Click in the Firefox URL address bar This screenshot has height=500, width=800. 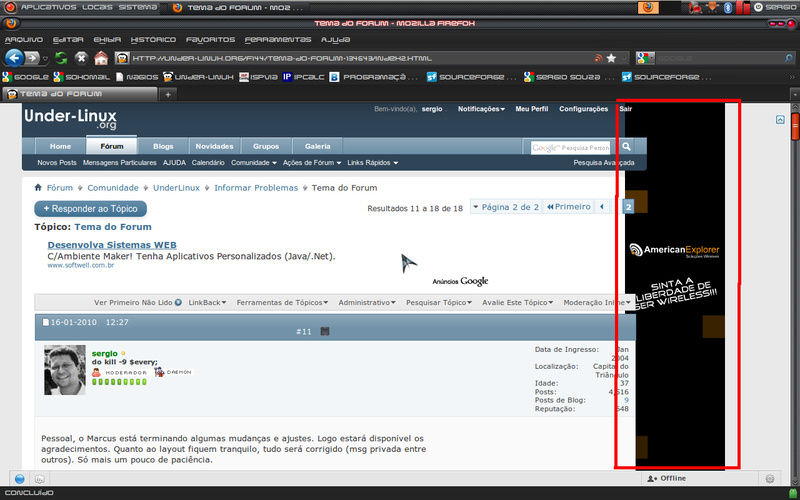[x=360, y=58]
